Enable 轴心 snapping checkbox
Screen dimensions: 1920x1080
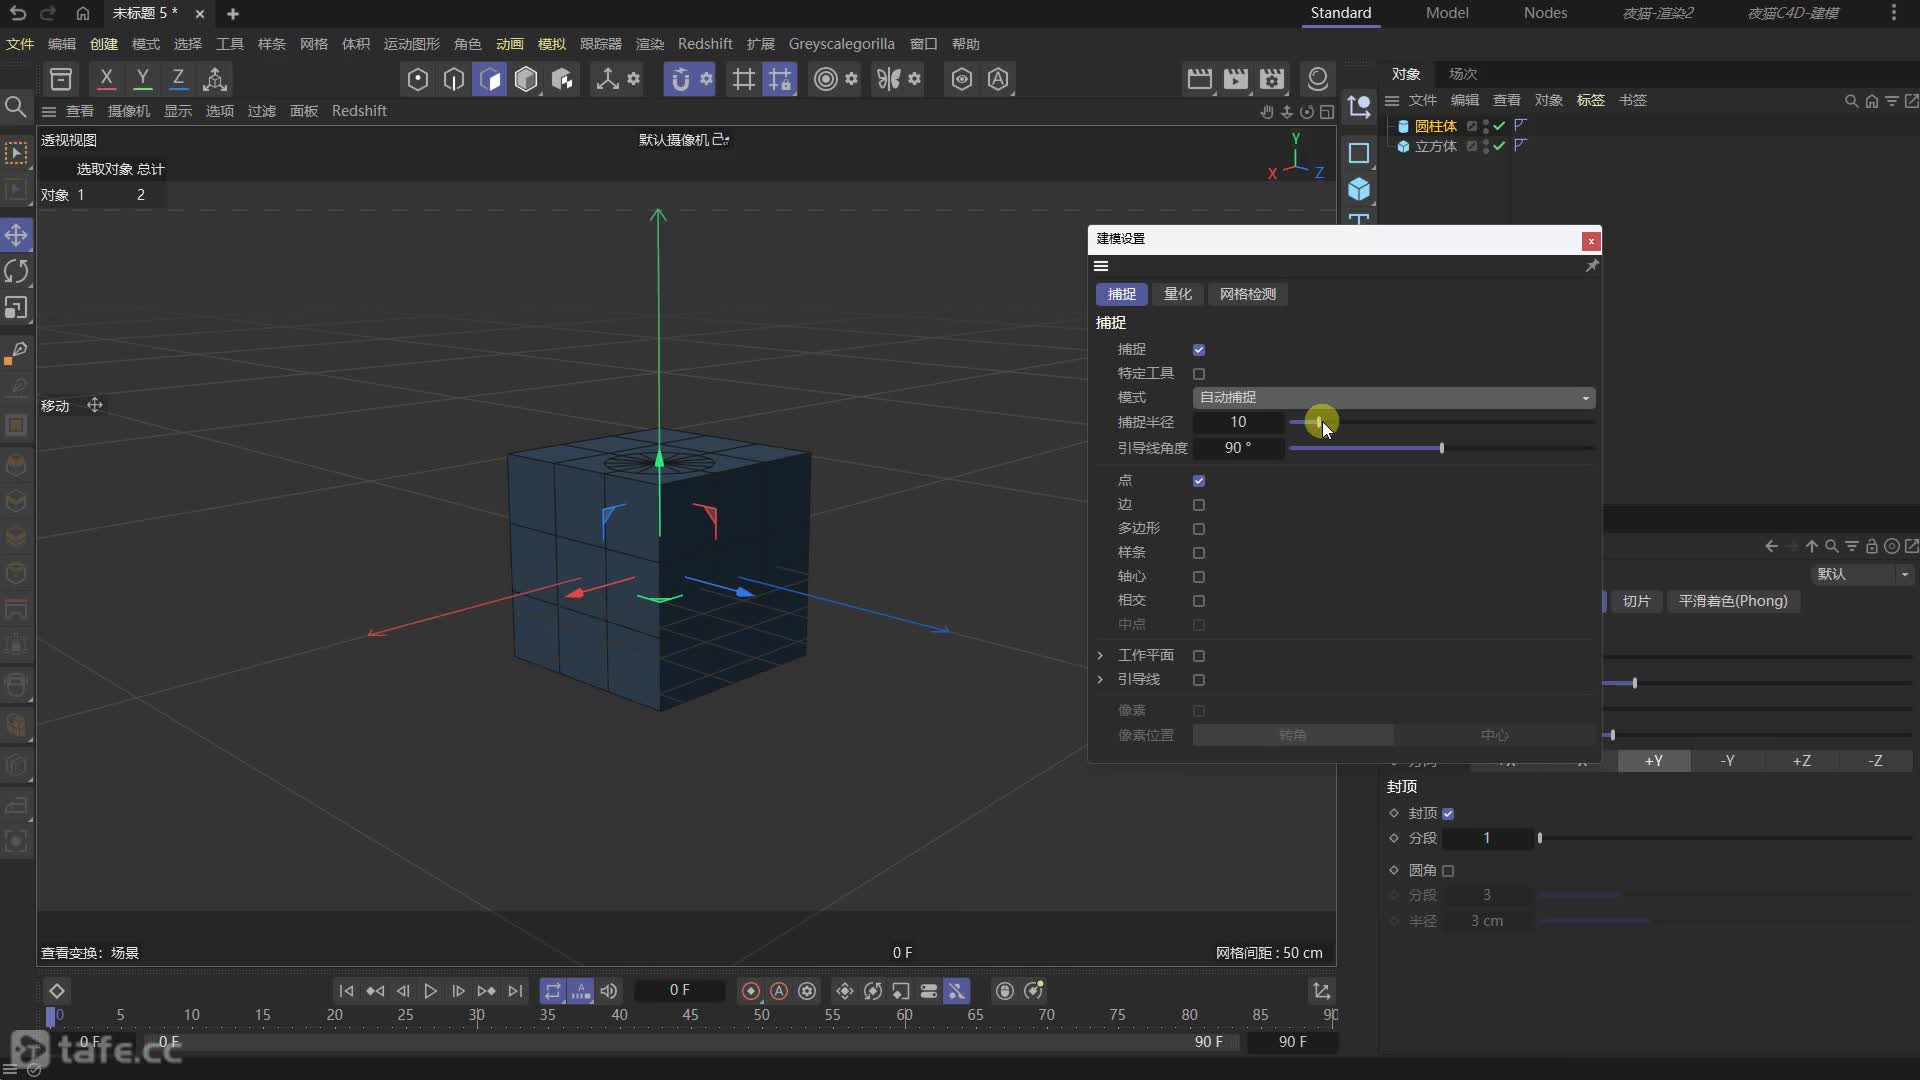pos(1199,577)
